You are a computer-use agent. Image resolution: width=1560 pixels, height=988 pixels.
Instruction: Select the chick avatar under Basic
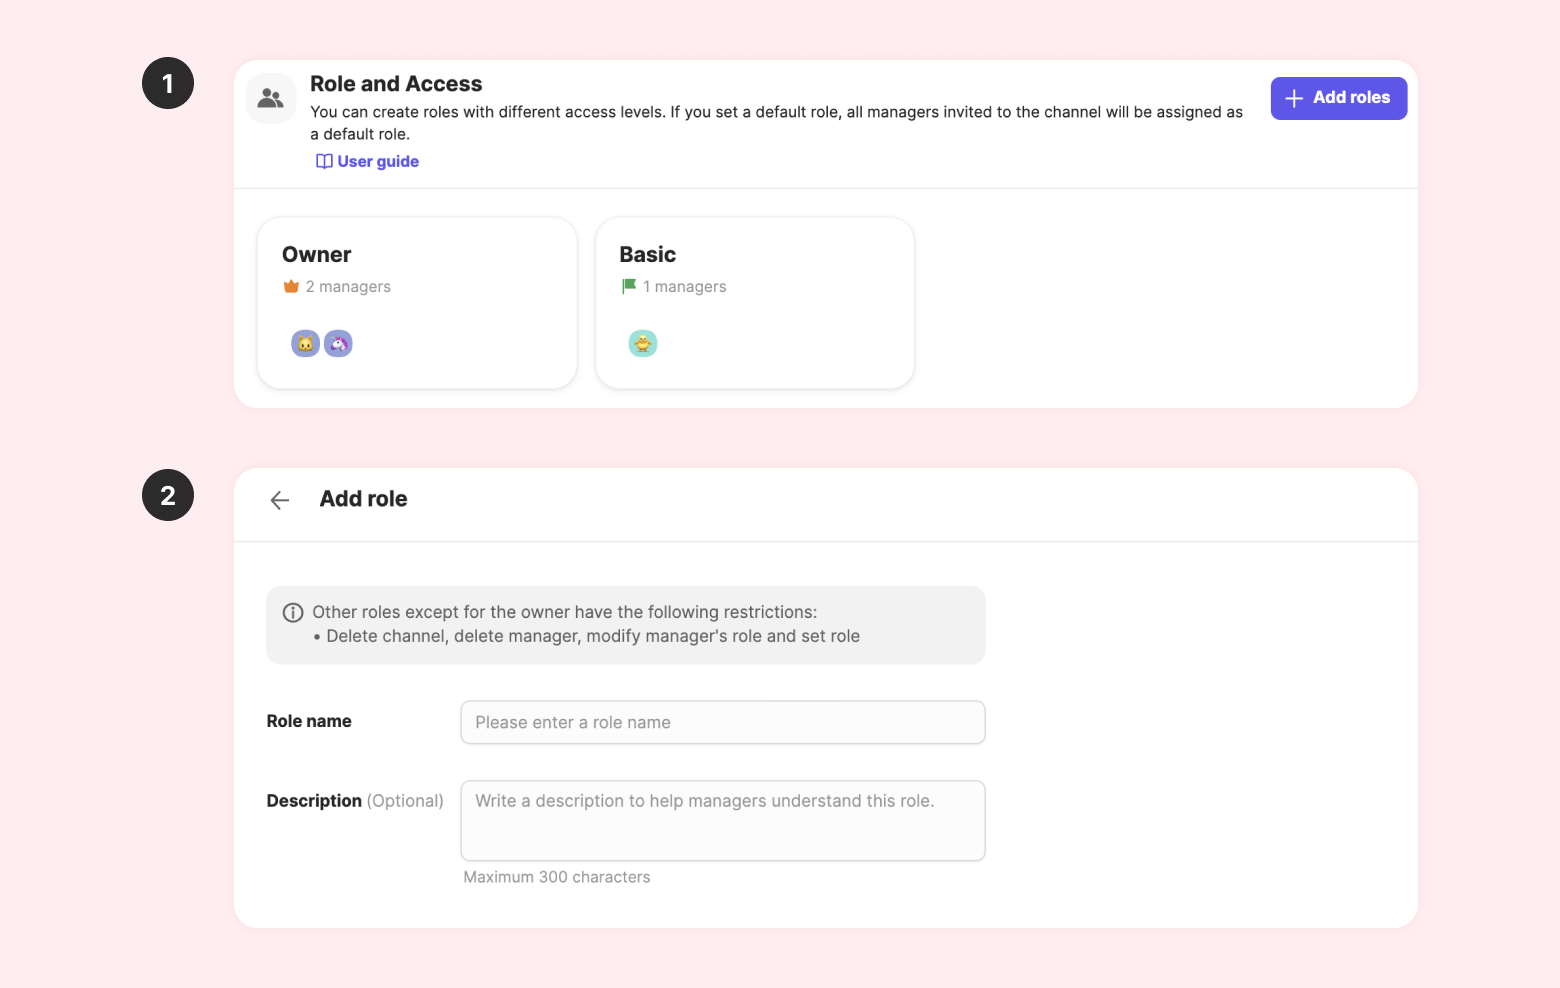(x=643, y=344)
